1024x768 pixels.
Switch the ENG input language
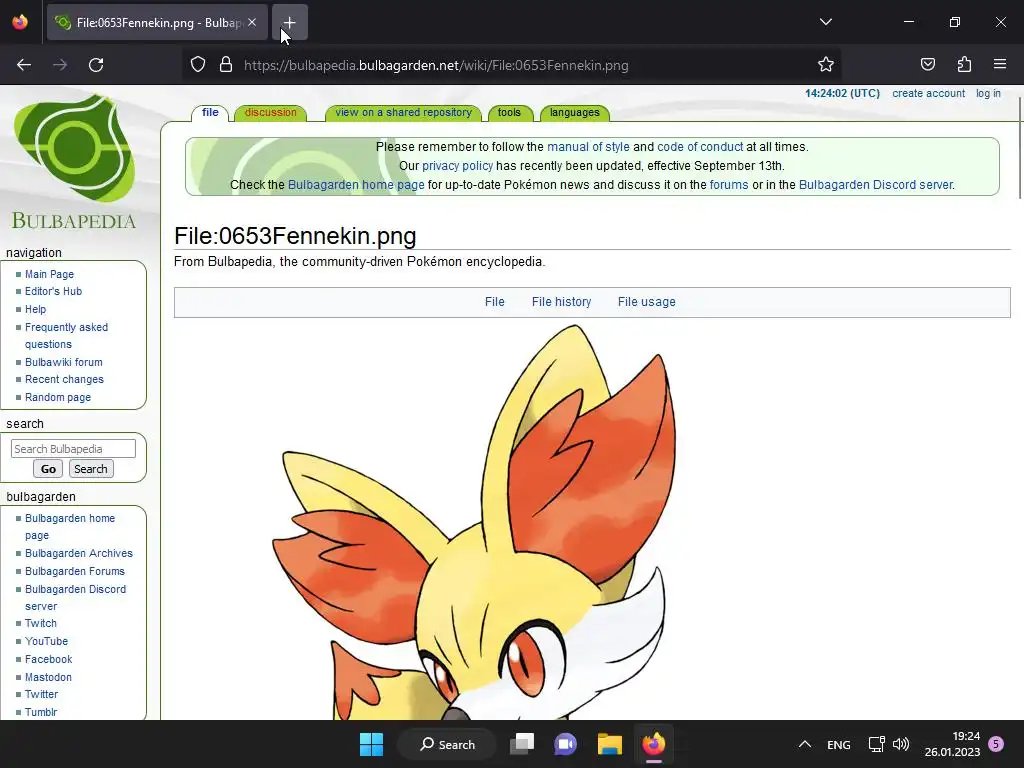click(839, 744)
